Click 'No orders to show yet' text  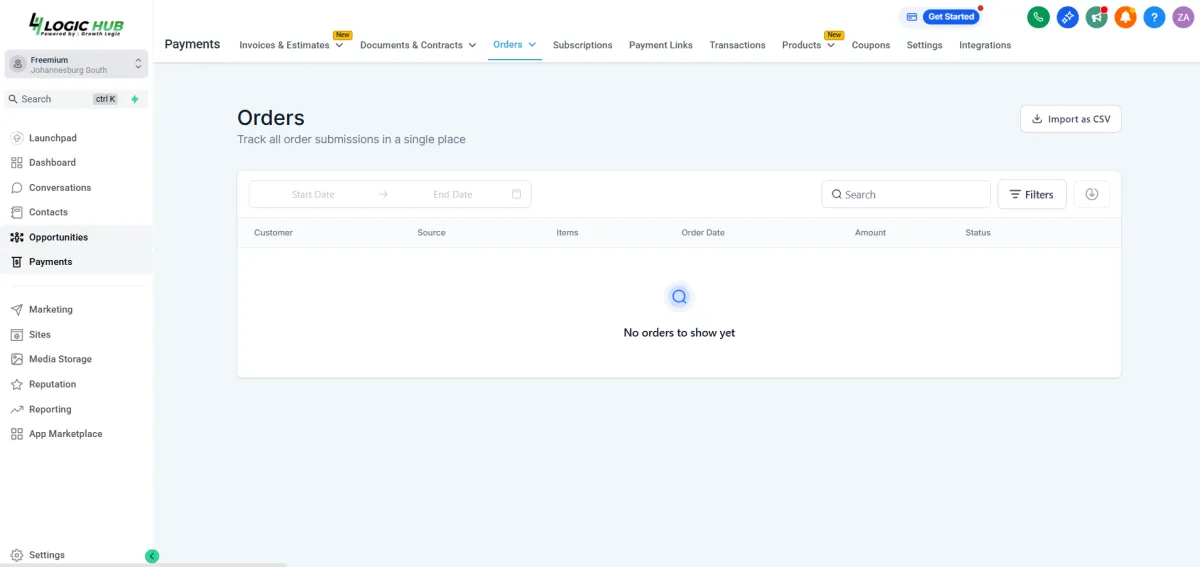tap(679, 333)
